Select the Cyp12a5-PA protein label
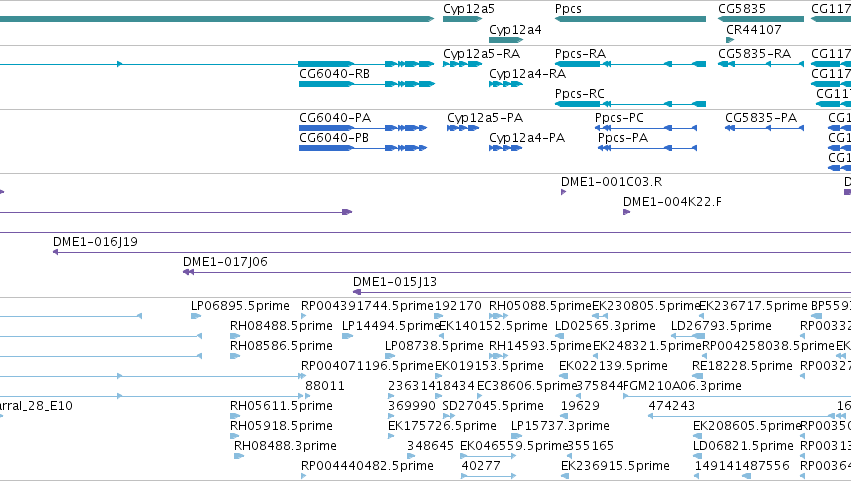 click(x=485, y=118)
